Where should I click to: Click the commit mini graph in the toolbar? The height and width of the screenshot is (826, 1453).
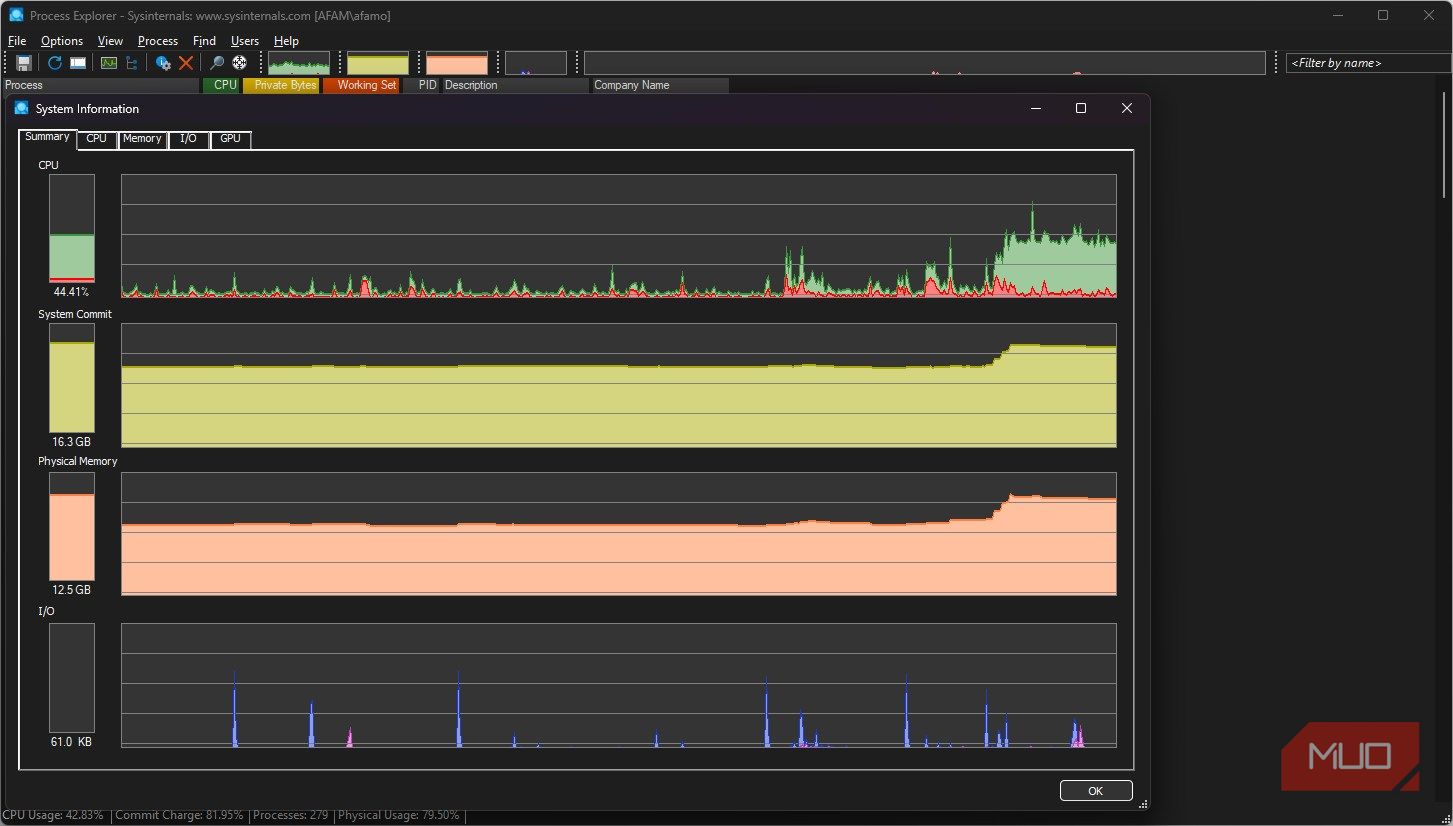(x=378, y=63)
